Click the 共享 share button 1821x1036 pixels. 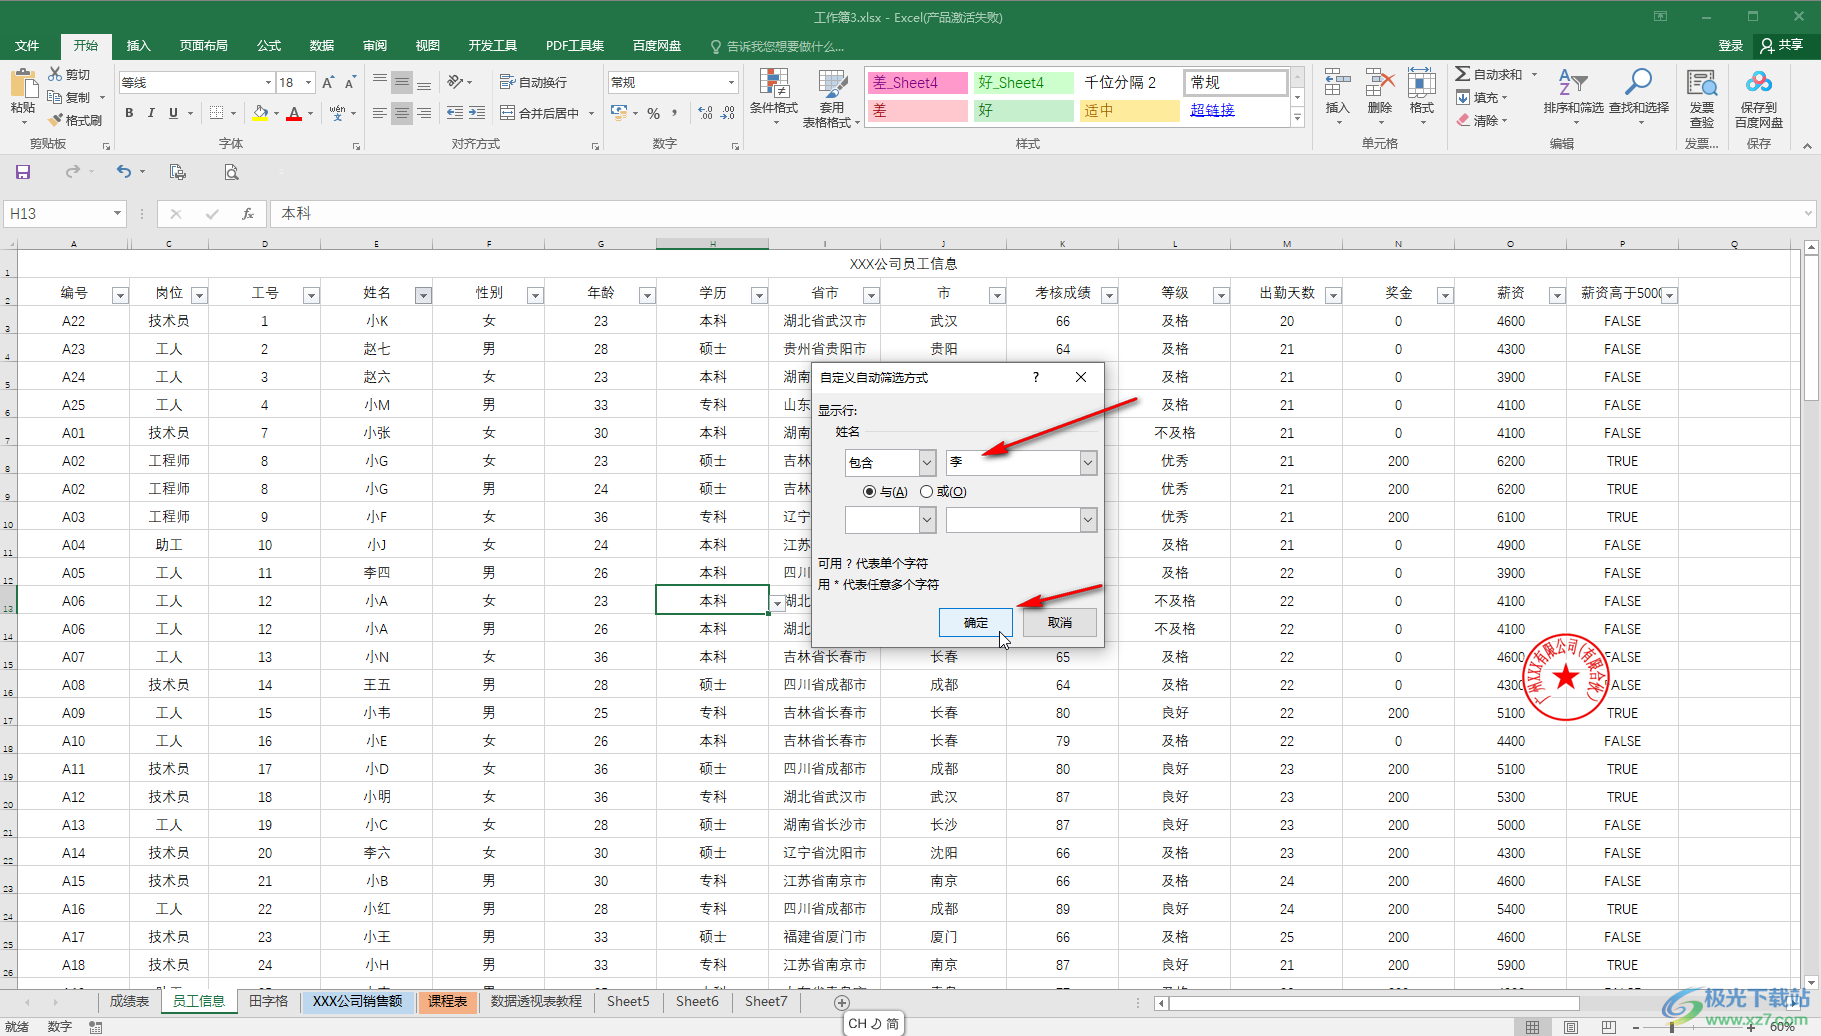click(x=1783, y=46)
